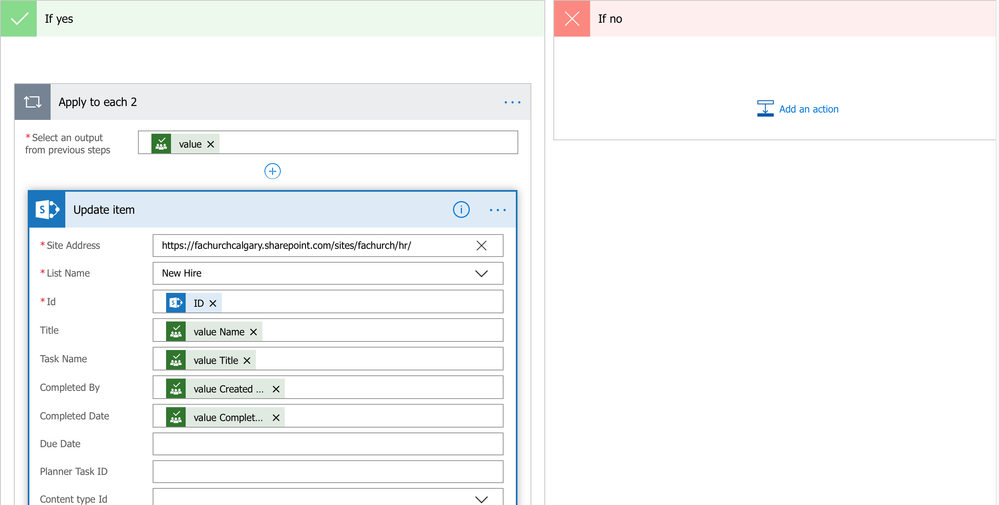Click the Apply to each 2 loop icon

(x=32, y=102)
